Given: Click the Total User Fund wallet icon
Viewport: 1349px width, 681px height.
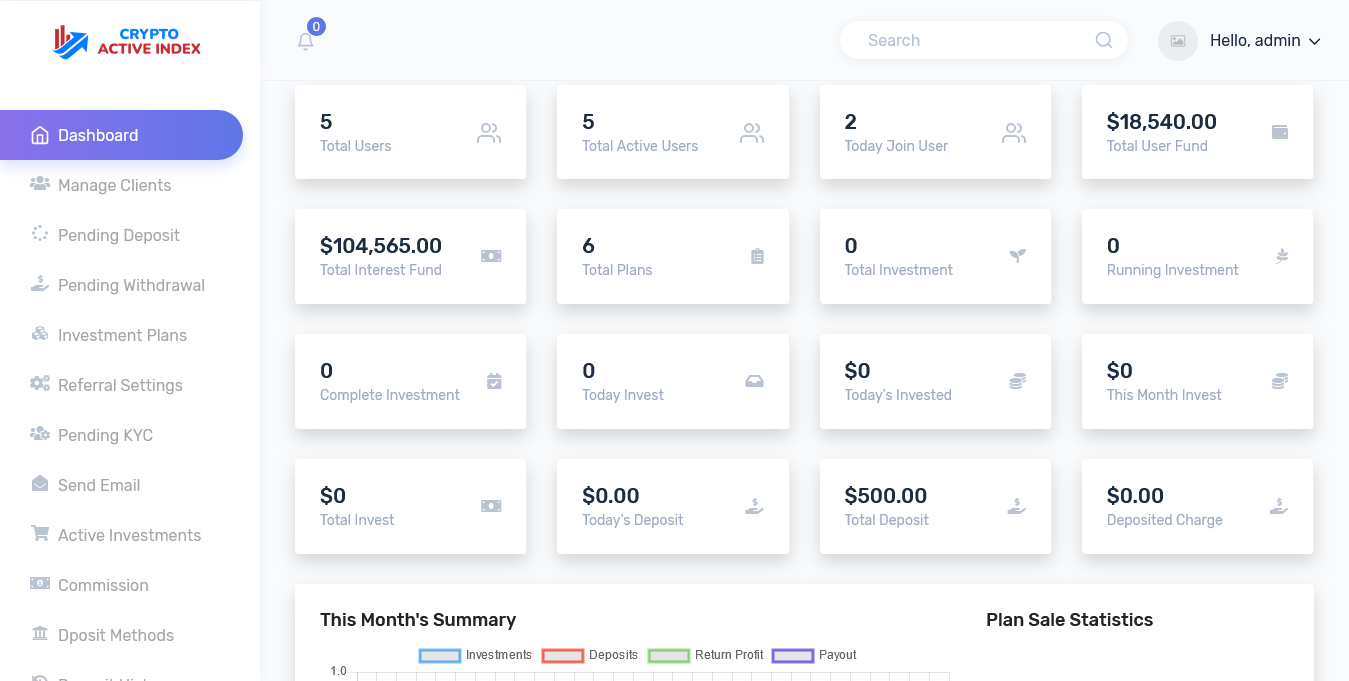Looking at the screenshot, I should [x=1280, y=132].
